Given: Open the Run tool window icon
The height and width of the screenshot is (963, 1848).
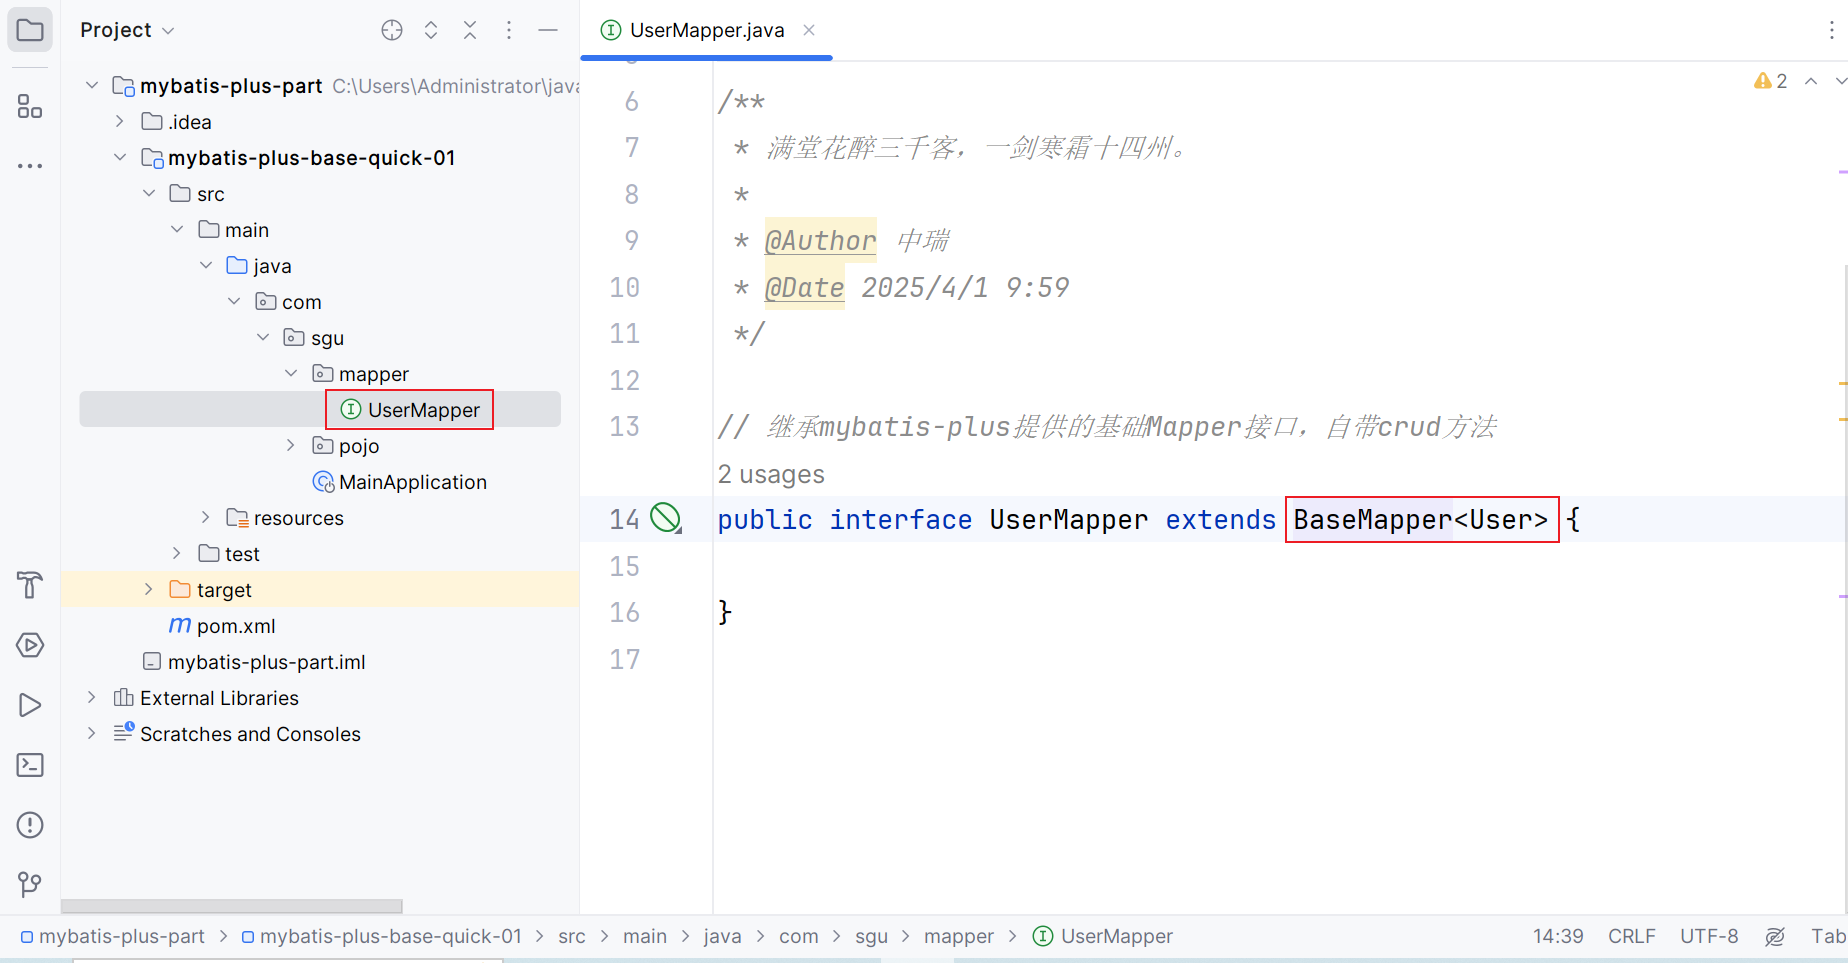Looking at the screenshot, I should 30,705.
